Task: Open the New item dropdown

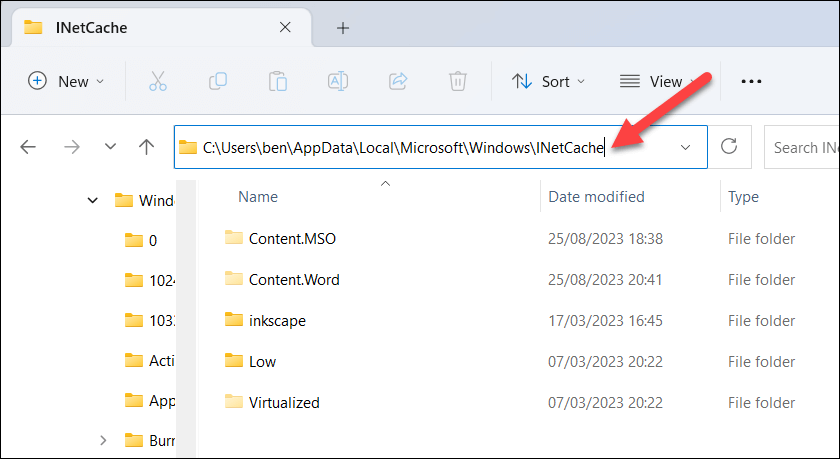Action: pyautogui.click(x=65, y=81)
